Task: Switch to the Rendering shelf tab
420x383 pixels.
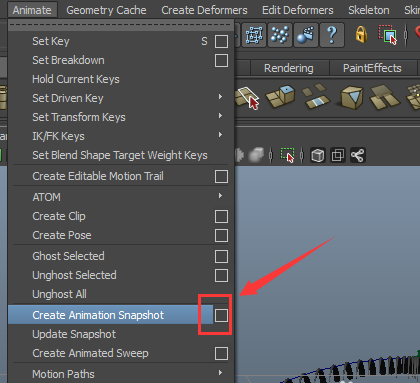Action: [x=289, y=68]
